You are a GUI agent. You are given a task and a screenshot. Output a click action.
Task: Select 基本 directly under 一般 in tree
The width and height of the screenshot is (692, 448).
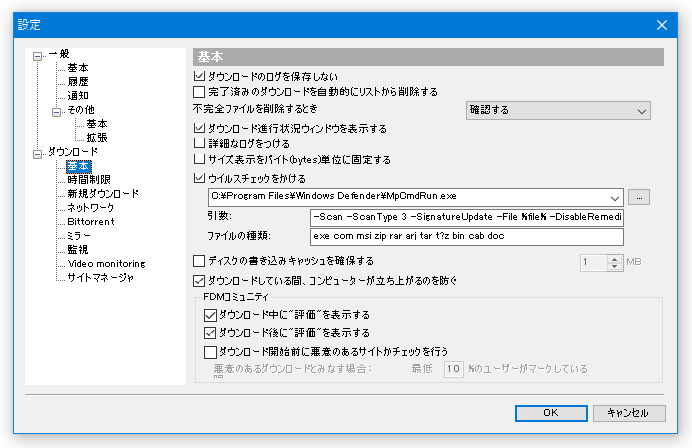point(78,68)
